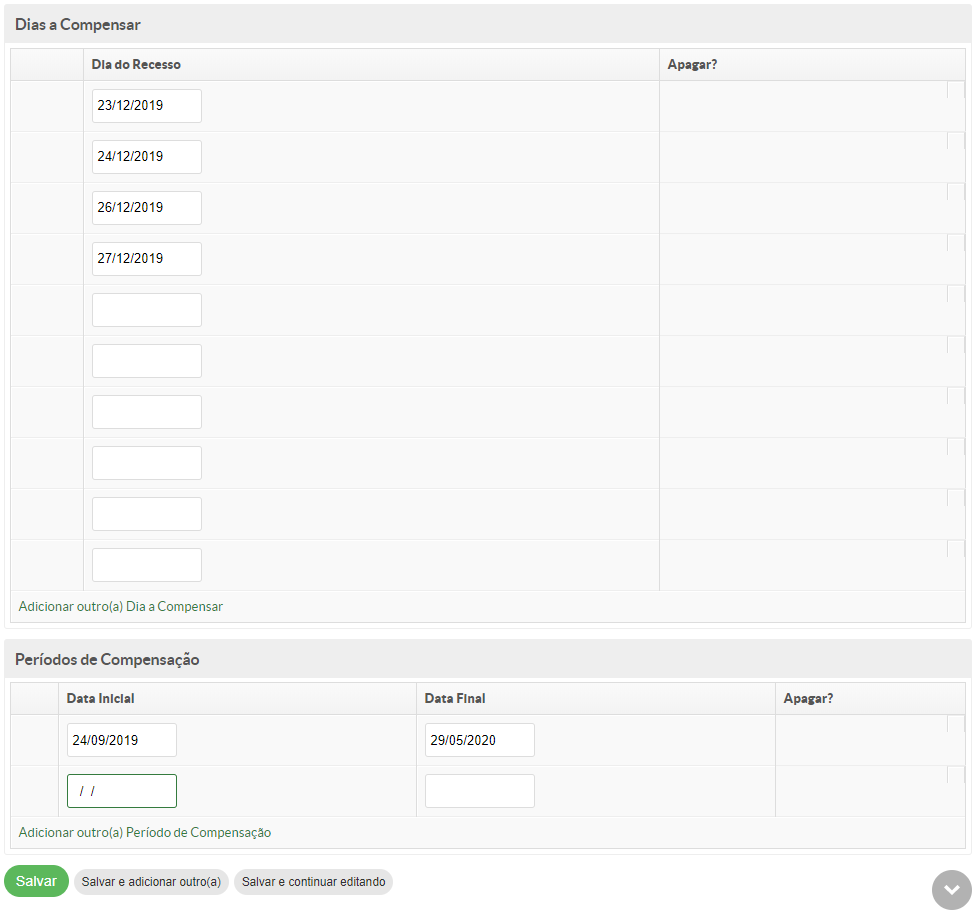Edit the Data Final field showing 29/05/2020
This screenshot has width=976, height=914.
click(480, 740)
